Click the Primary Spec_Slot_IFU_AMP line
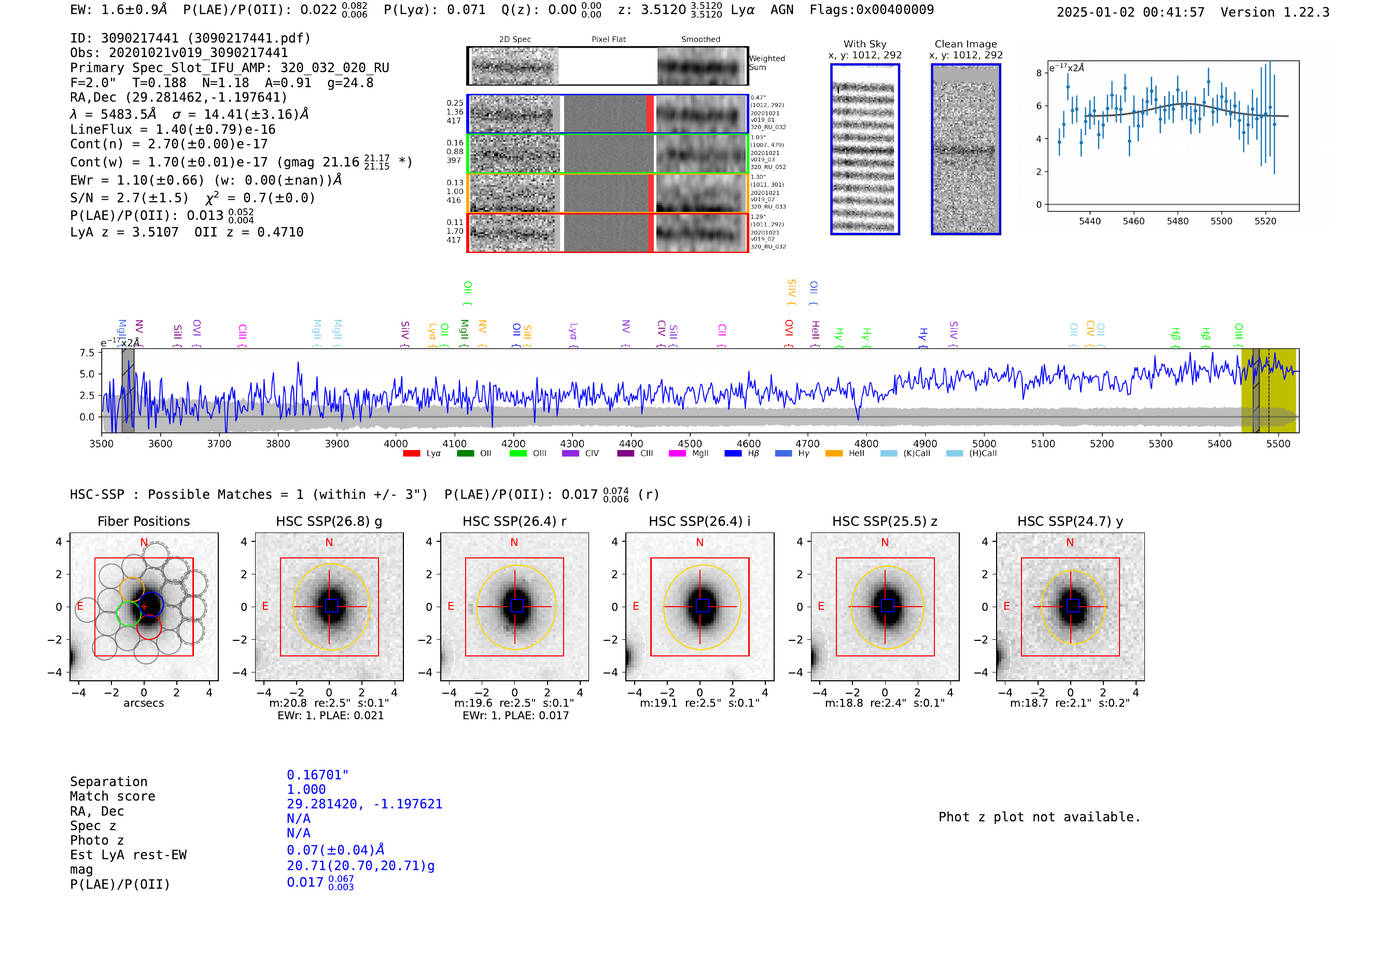 pyautogui.click(x=230, y=68)
